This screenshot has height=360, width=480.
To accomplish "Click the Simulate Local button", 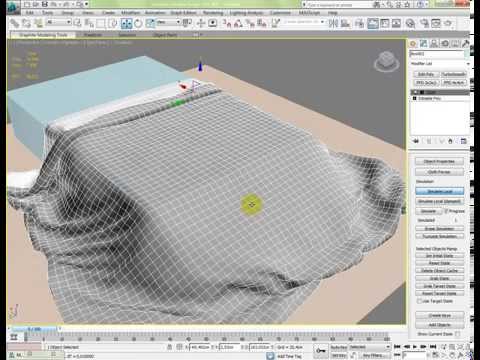I will pyautogui.click(x=439, y=191).
